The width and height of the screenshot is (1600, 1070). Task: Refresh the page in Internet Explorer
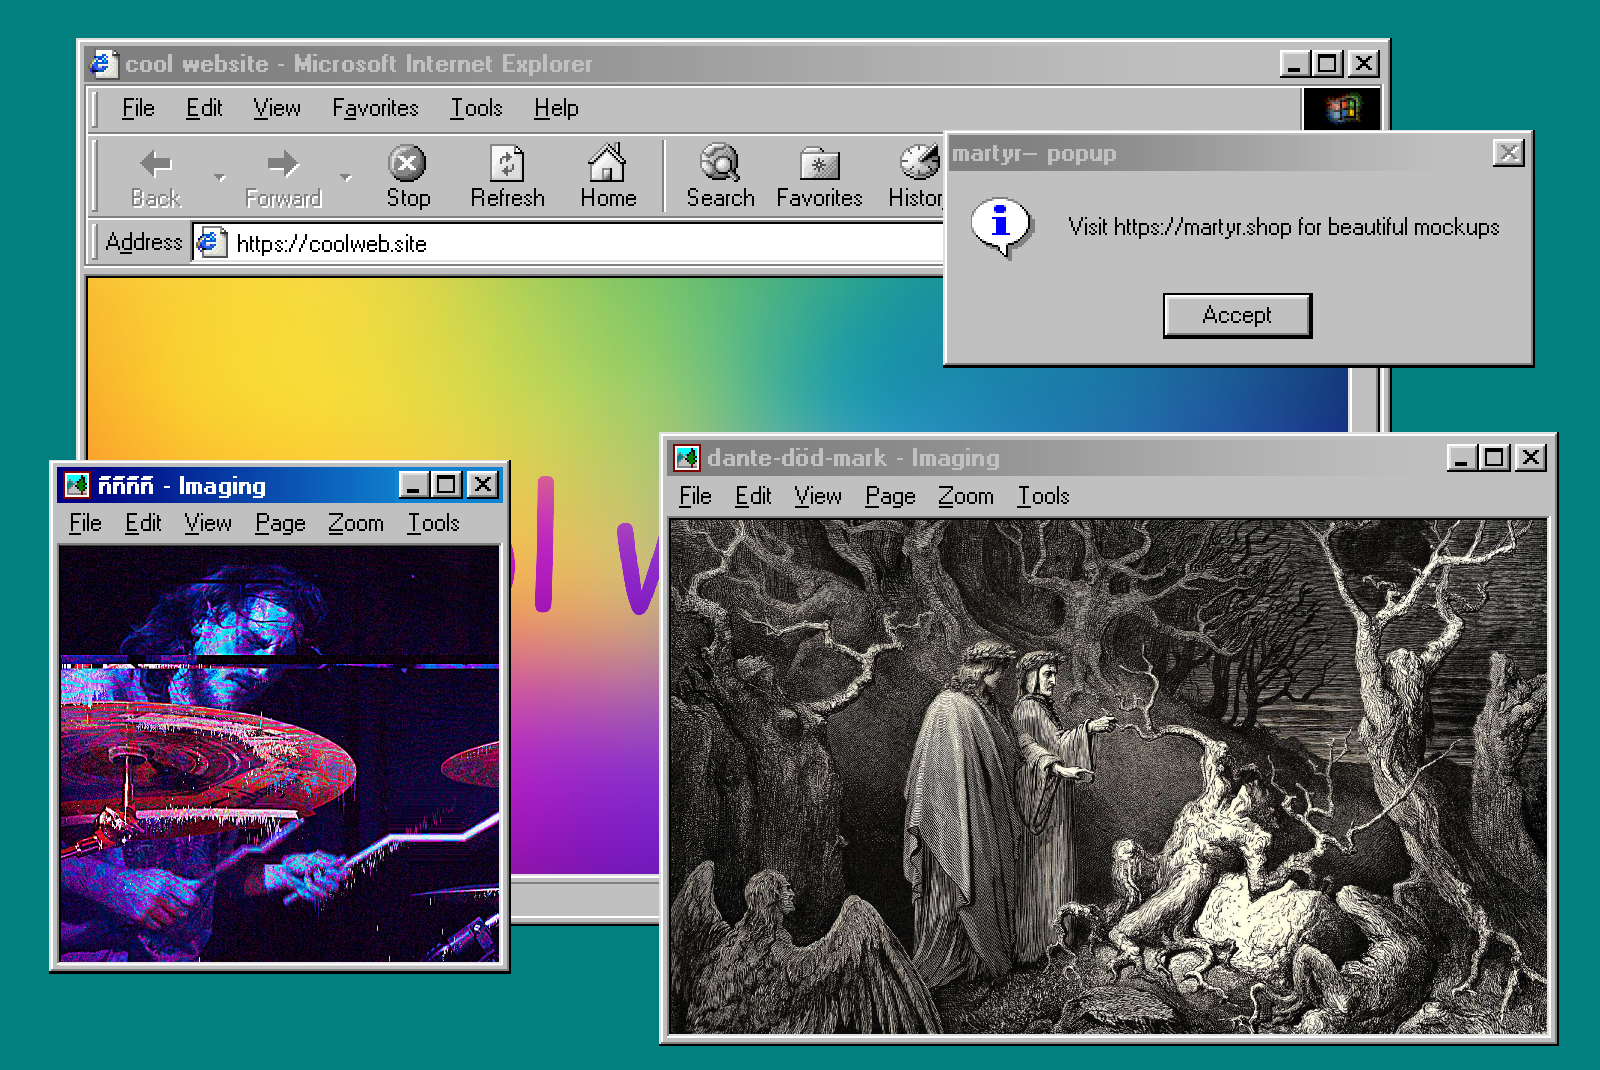point(507,177)
